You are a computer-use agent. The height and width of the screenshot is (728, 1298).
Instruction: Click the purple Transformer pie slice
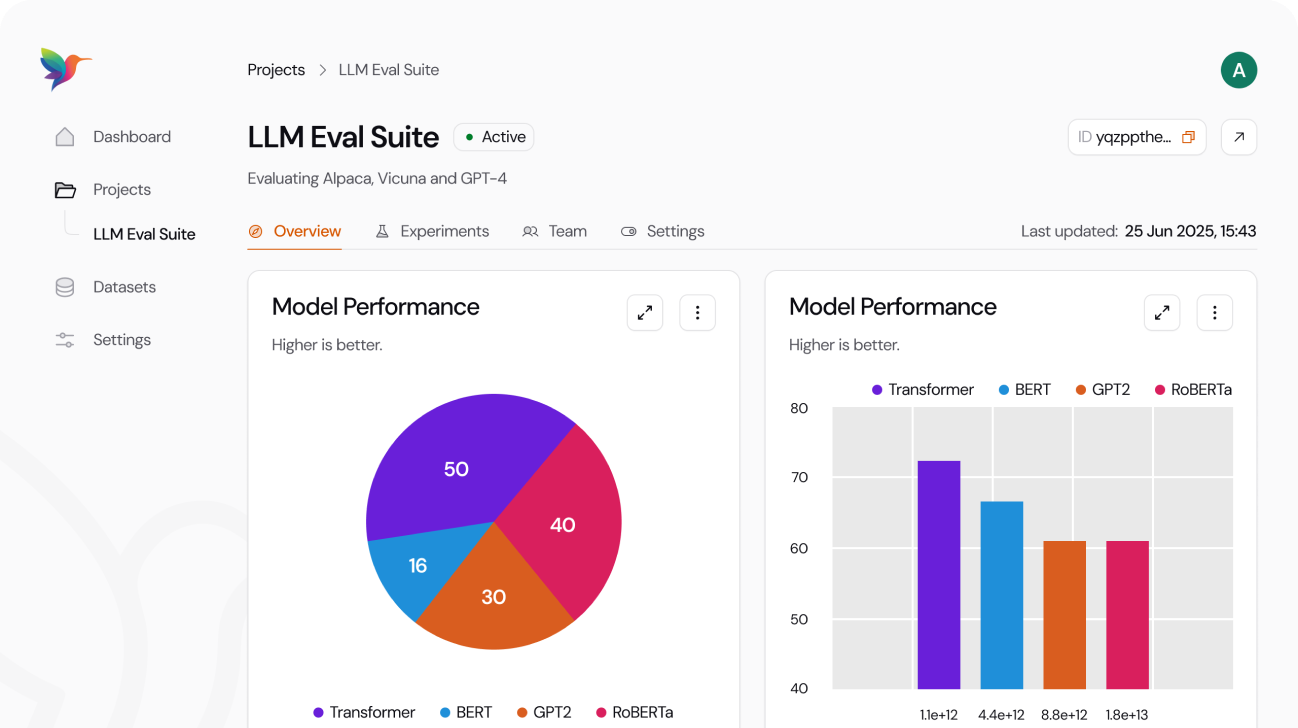click(450, 460)
